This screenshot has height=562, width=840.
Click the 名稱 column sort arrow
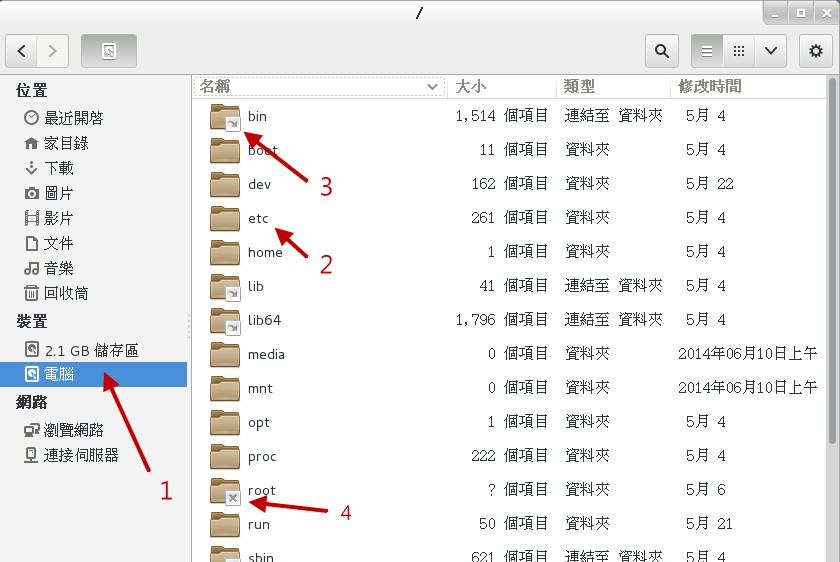(433, 87)
